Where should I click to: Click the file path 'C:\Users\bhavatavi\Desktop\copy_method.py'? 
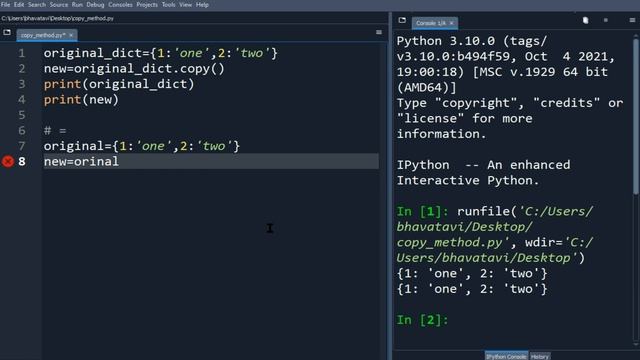coord(58,18)
